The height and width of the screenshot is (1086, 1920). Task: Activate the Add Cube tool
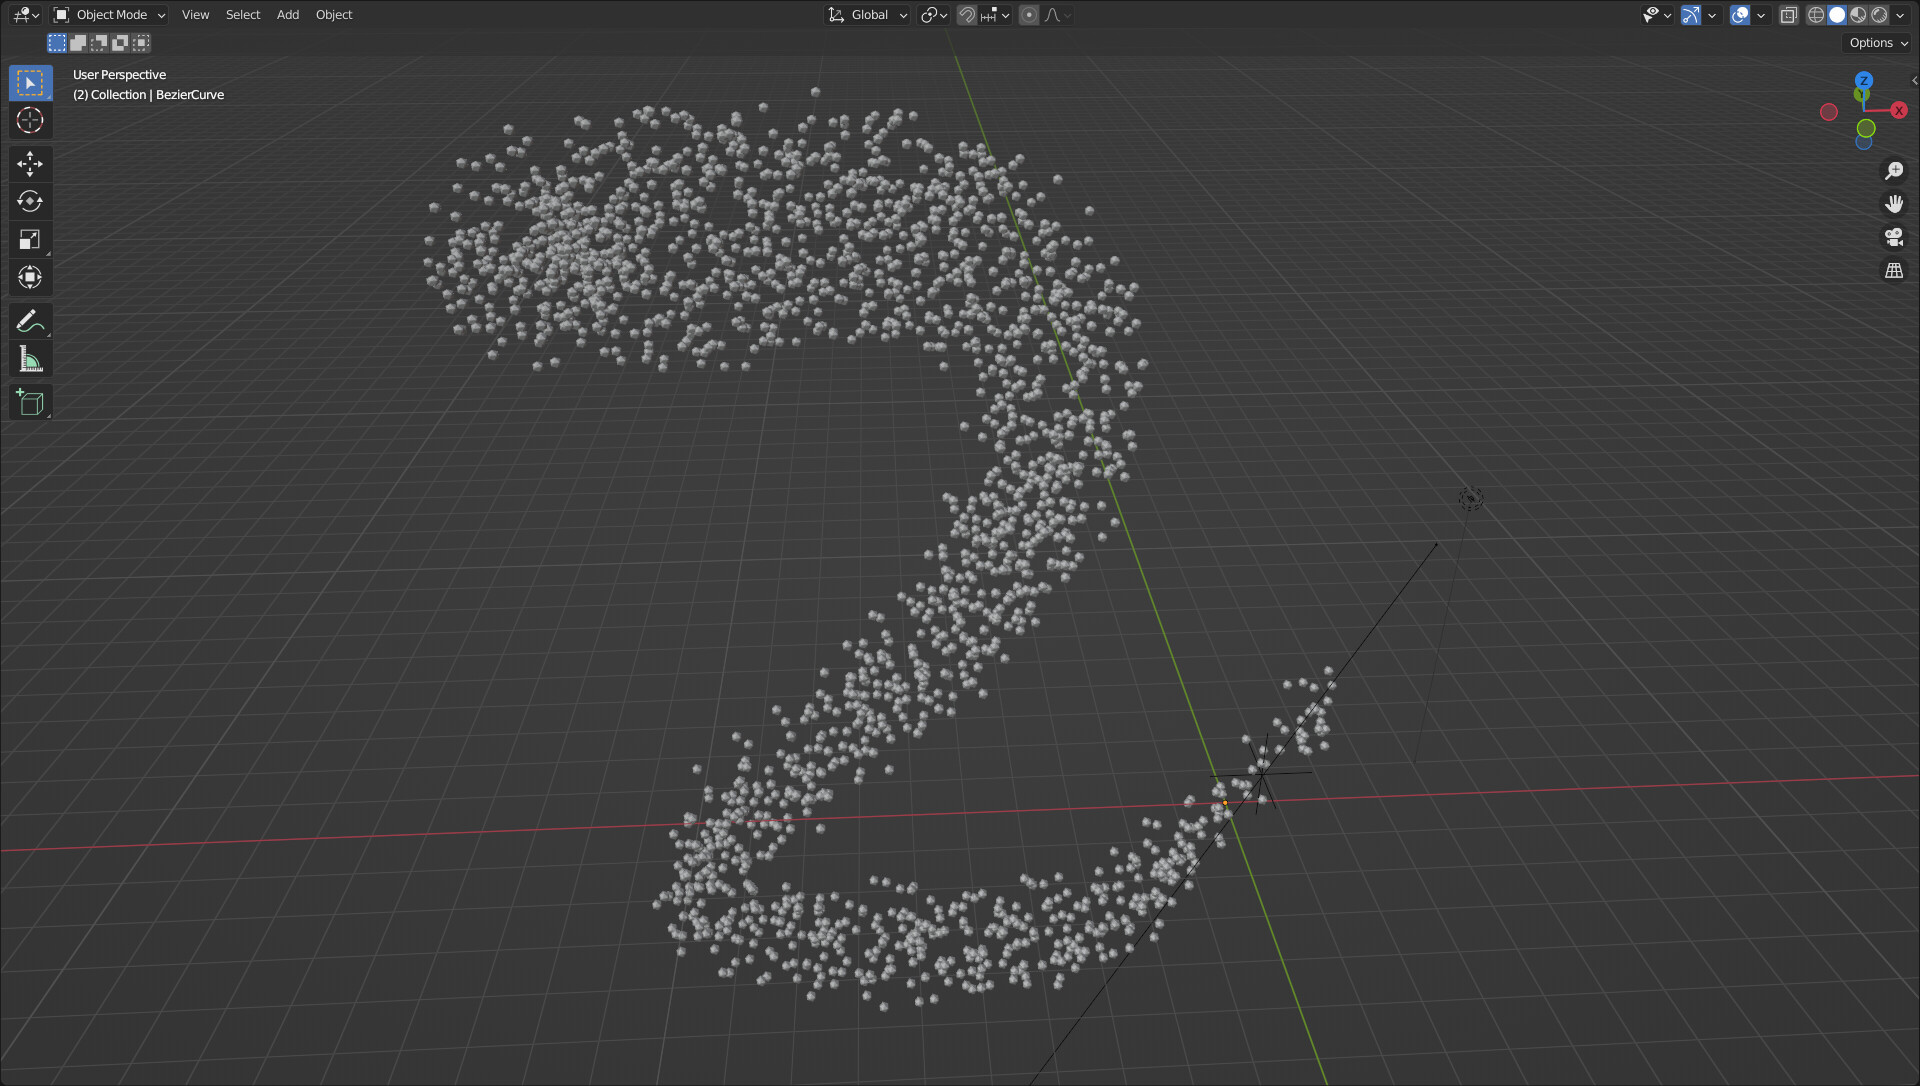tap(30, 401)
